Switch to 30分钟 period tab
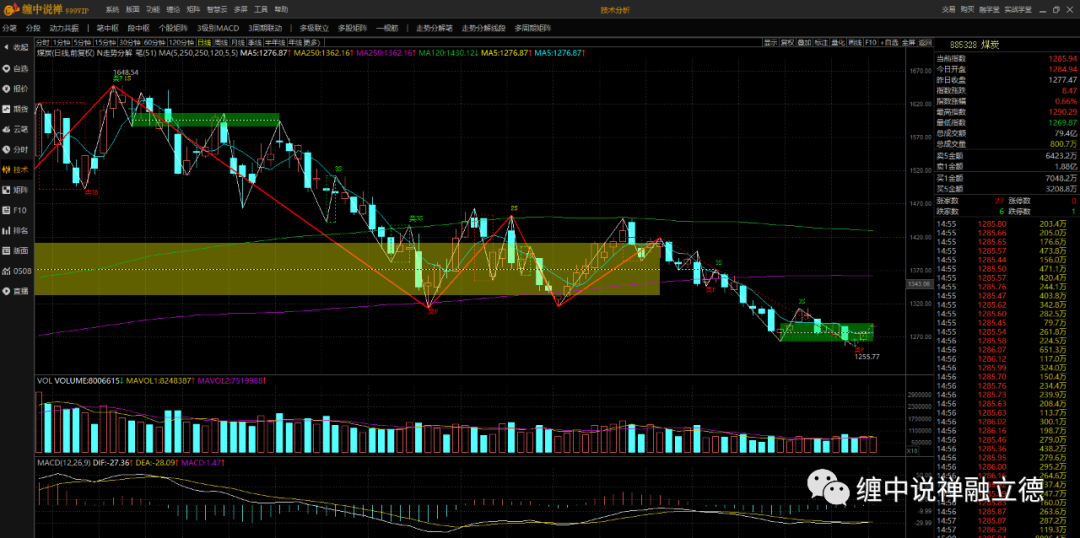This screenshot has height=538, width=1080. 129,43
